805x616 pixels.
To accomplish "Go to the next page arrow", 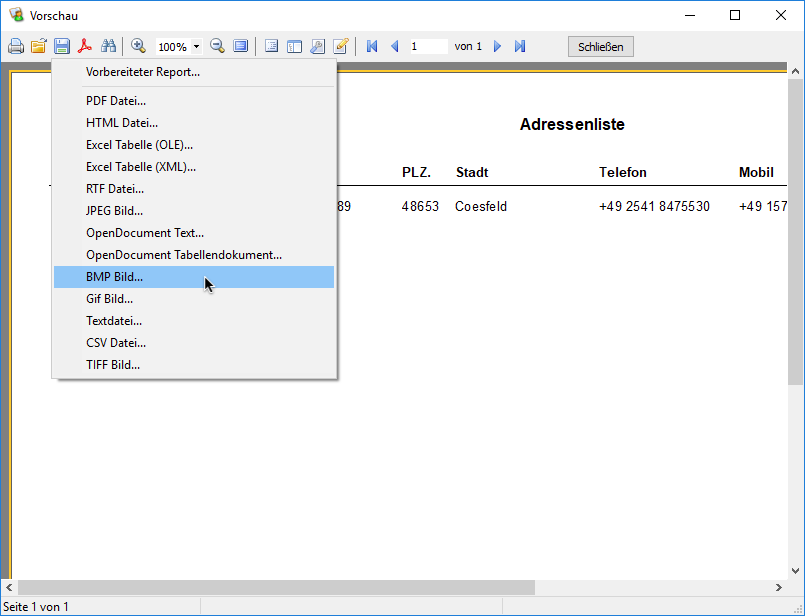I will point(497,46).
